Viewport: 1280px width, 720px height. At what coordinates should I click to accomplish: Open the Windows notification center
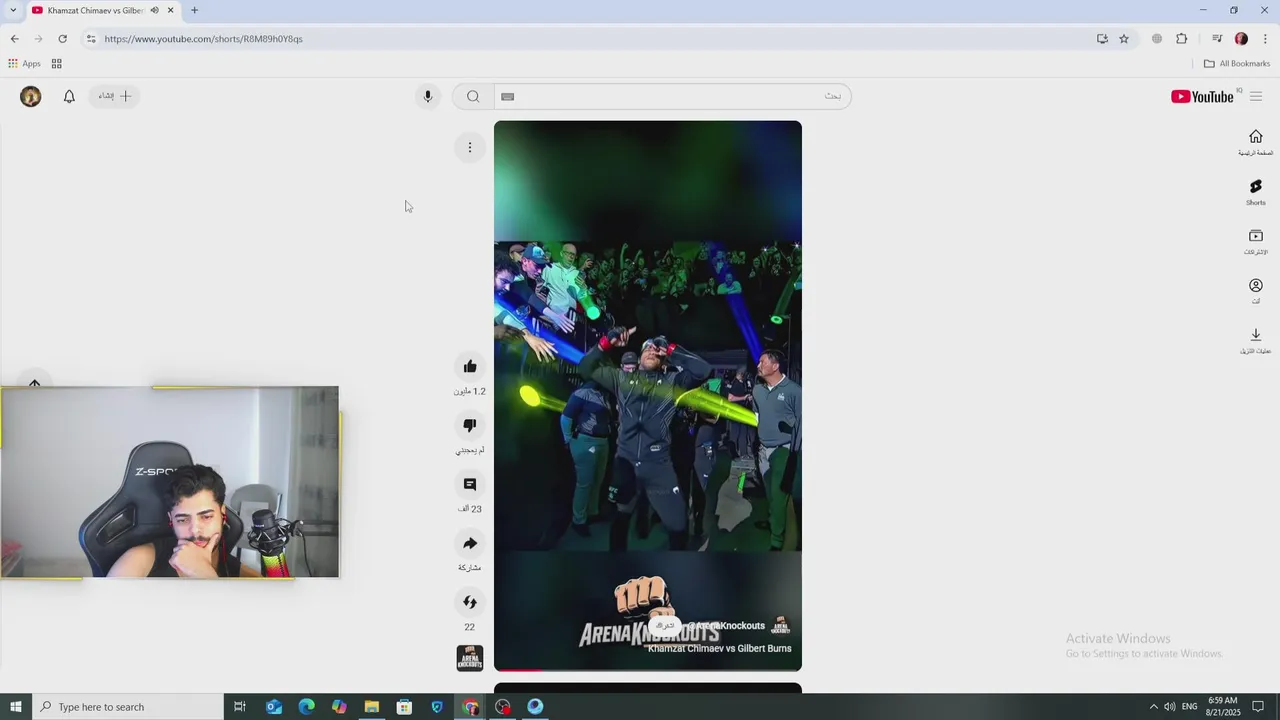(1259, 707)
